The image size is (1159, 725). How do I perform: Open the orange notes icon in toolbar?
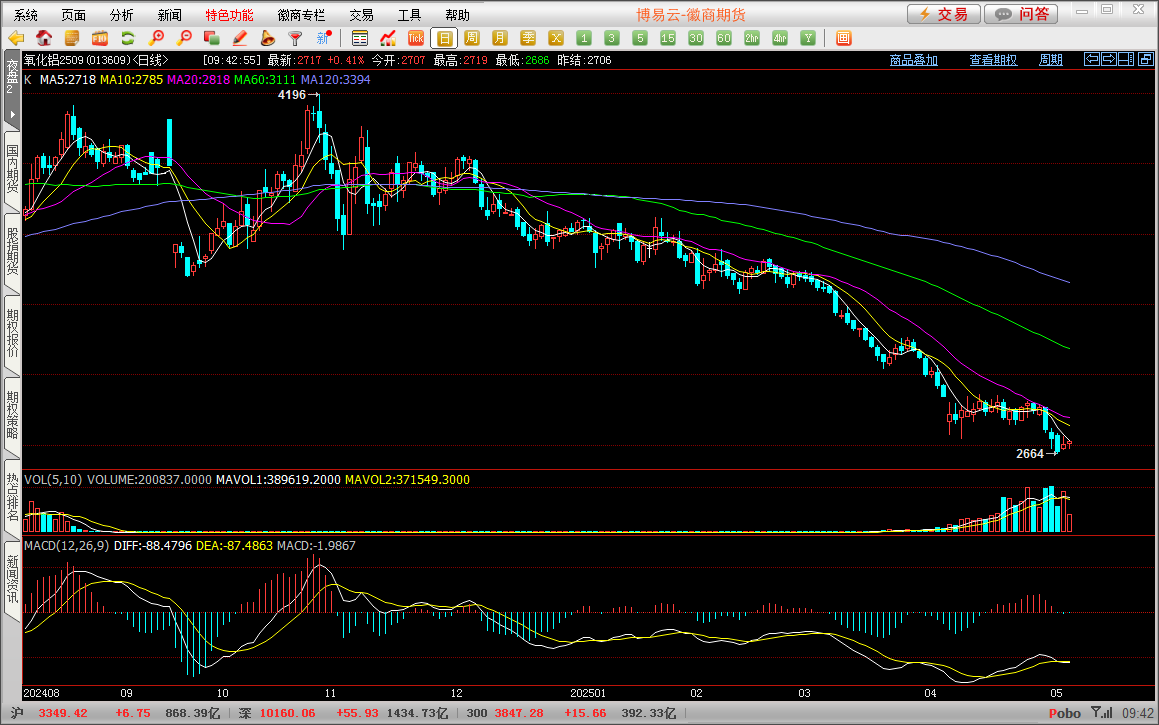pyautogui.click(x=72, y=38)
